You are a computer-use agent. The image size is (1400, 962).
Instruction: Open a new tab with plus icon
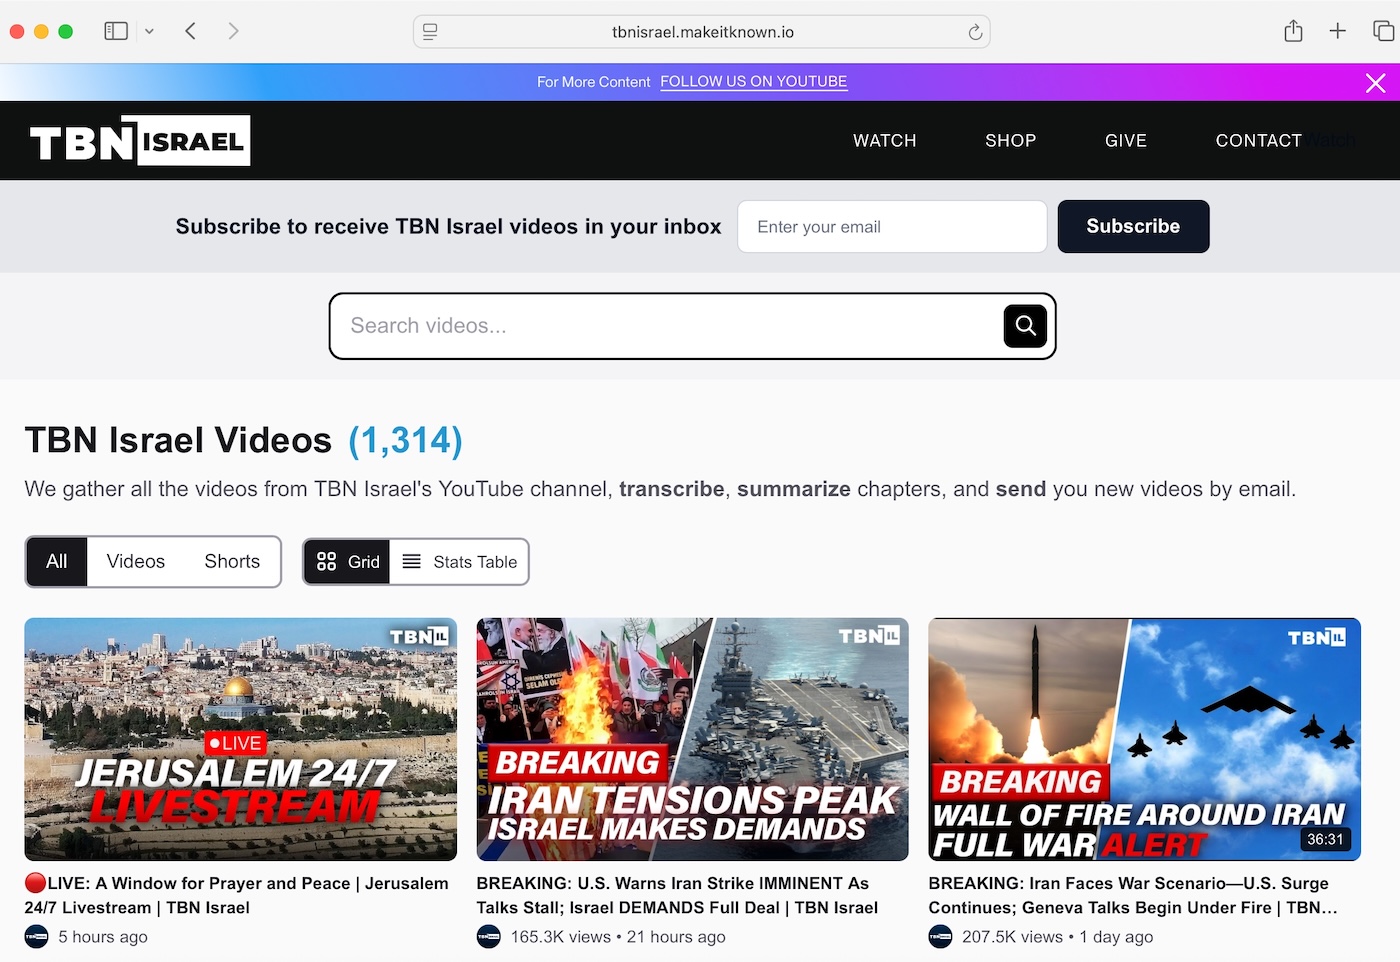point(1337,31)
